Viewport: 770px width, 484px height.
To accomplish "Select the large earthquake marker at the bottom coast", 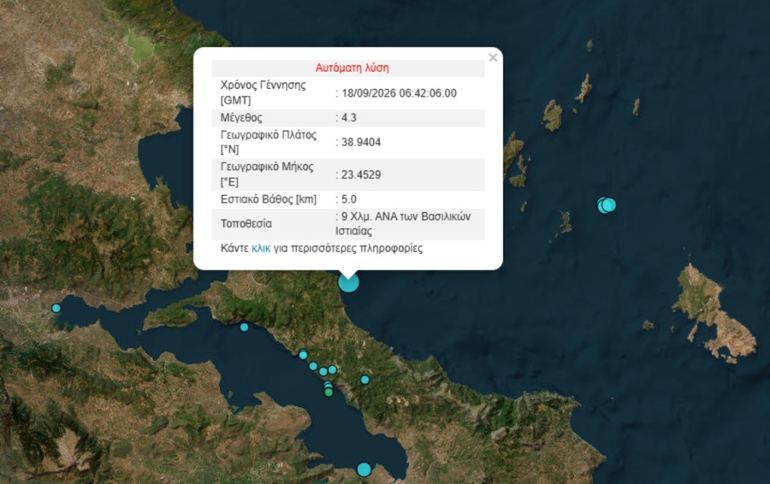I will 364,470.
